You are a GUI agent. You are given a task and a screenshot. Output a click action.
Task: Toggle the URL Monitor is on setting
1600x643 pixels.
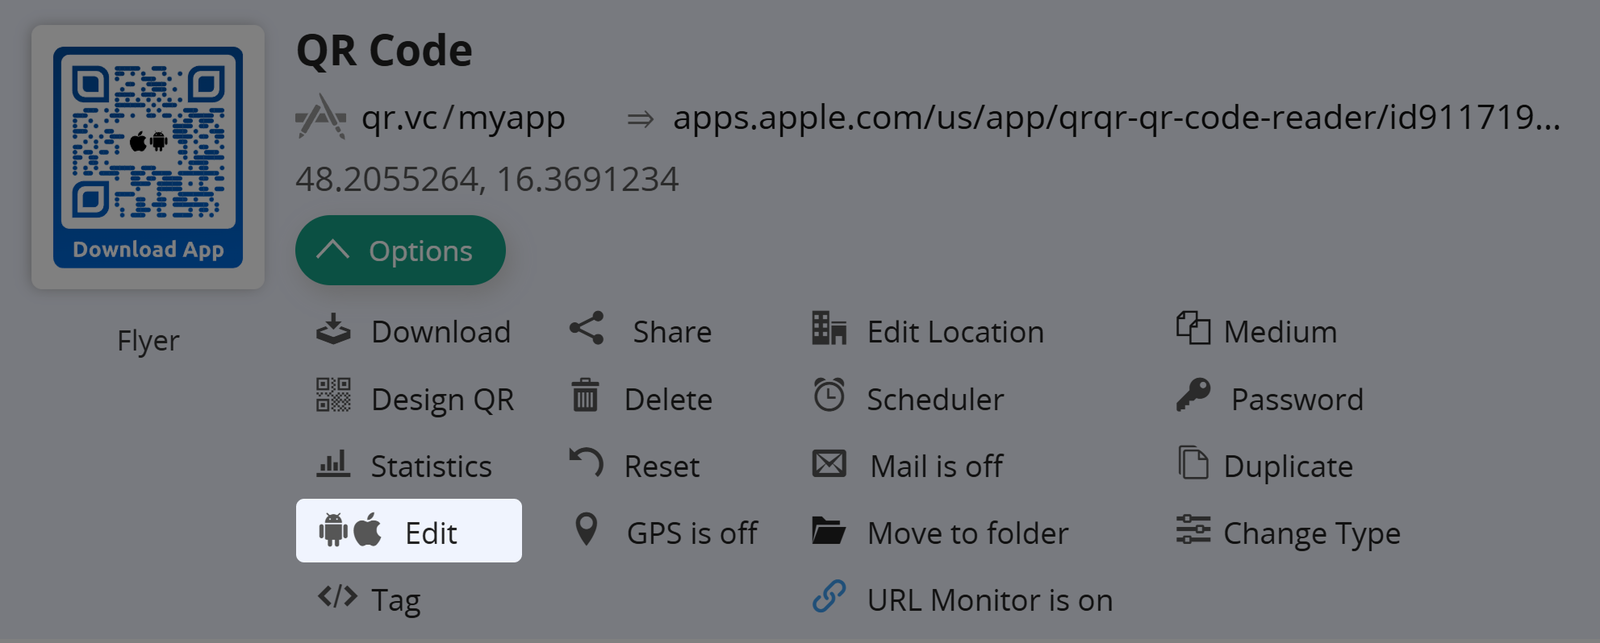coord(989,600)
